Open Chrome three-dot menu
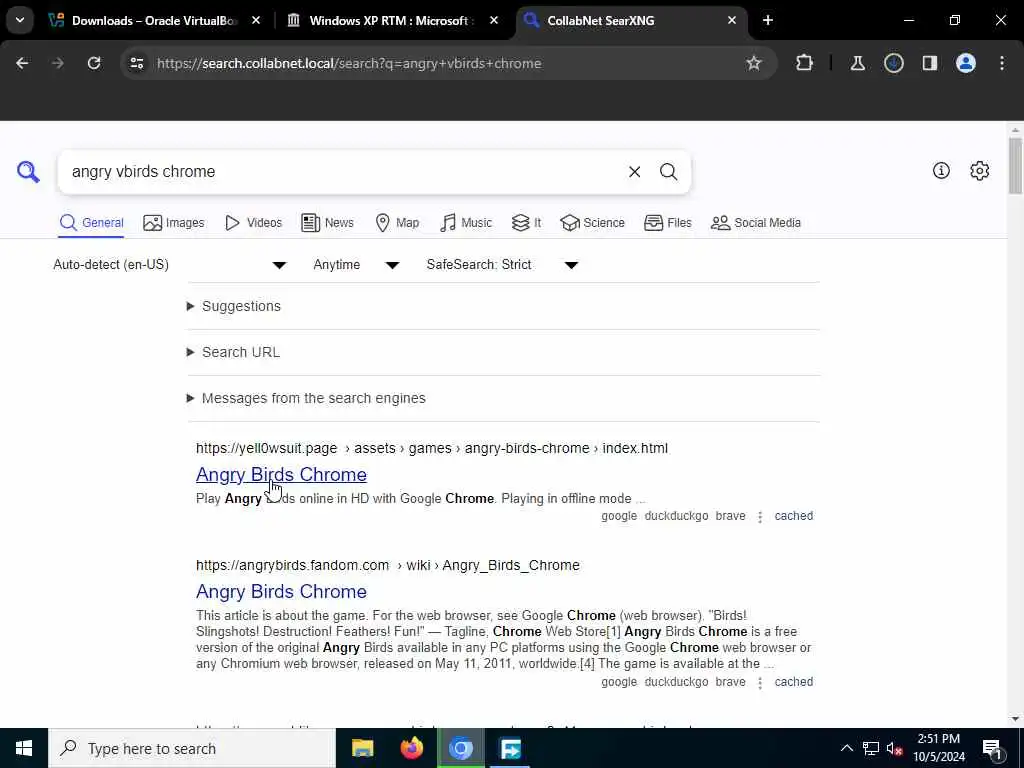This screenshot has width=1024, height=768. pyautogui.click(x=1002, y=63)
